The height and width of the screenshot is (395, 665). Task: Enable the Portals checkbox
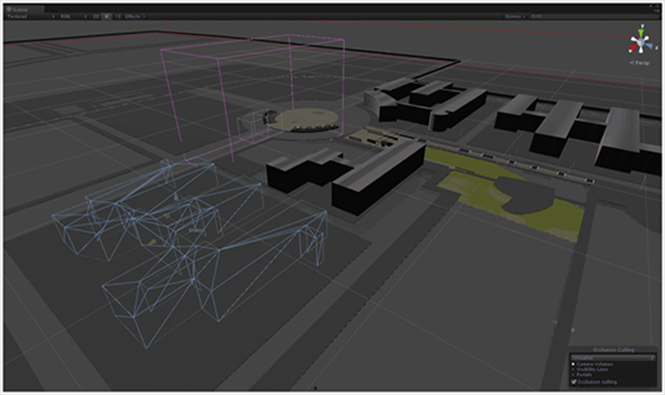point(573,375)
